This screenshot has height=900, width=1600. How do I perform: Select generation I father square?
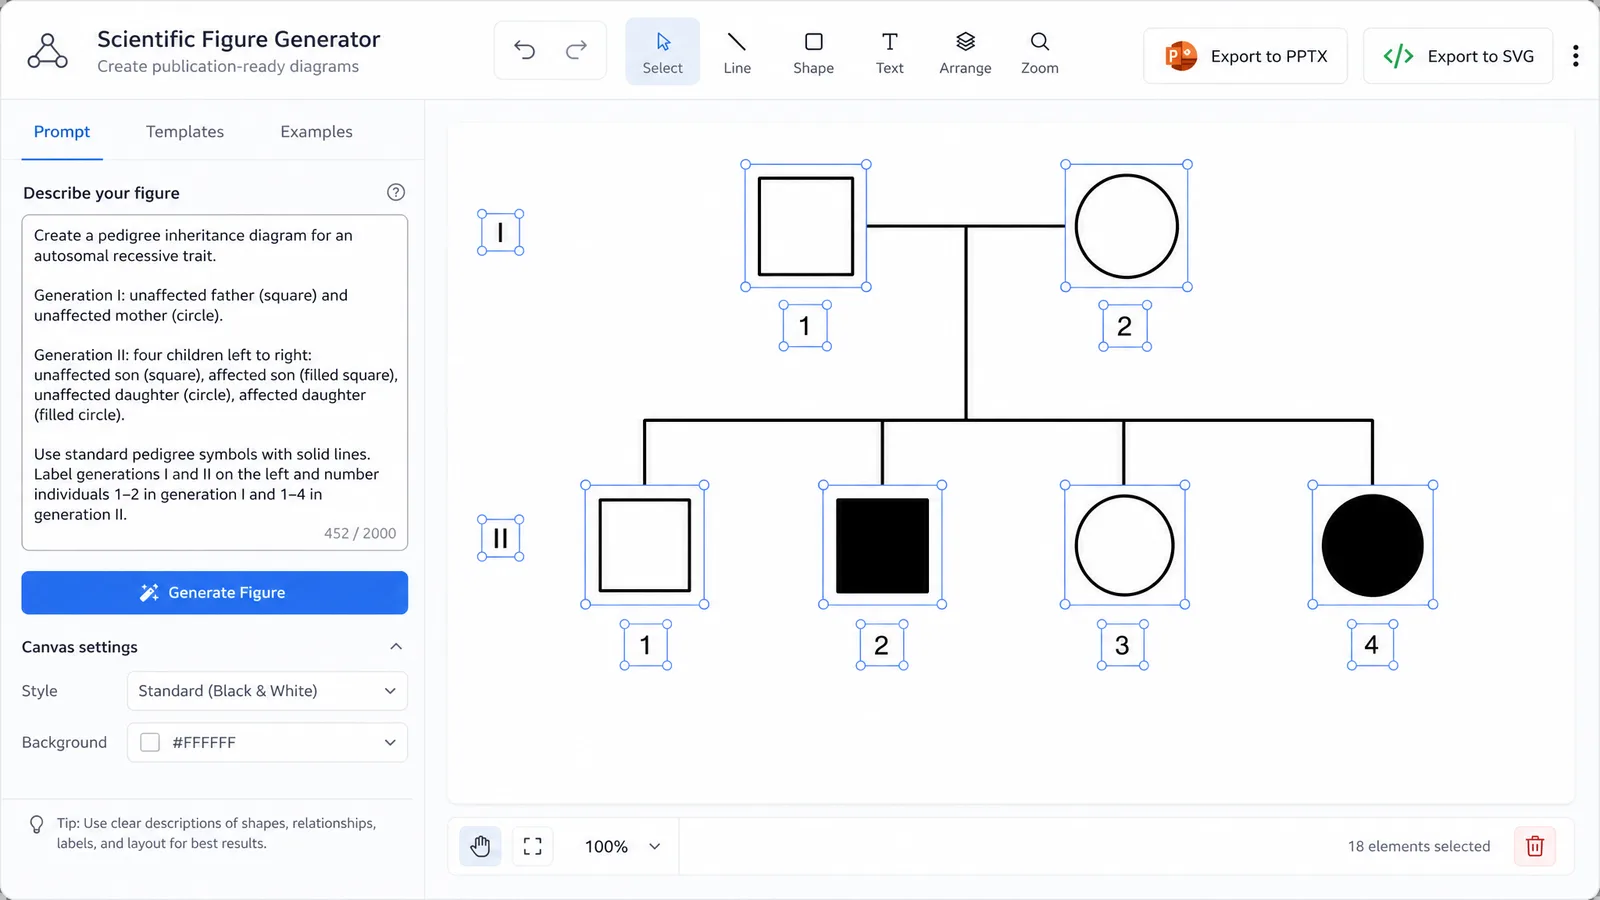click(806, 226)
